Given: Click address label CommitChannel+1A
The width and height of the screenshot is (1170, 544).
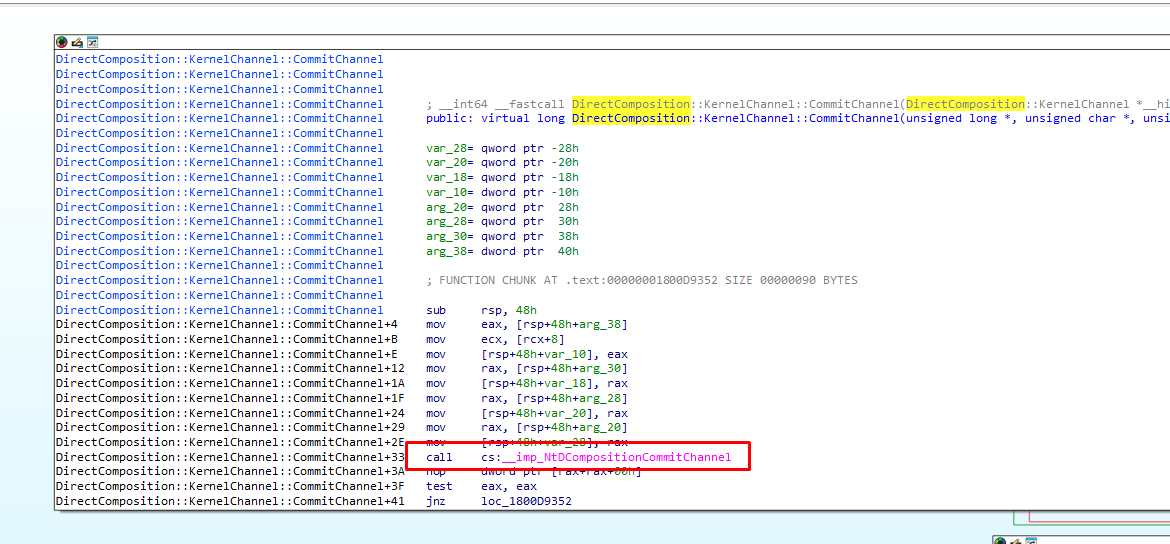Looking at the screenshot, I should 230,384.
